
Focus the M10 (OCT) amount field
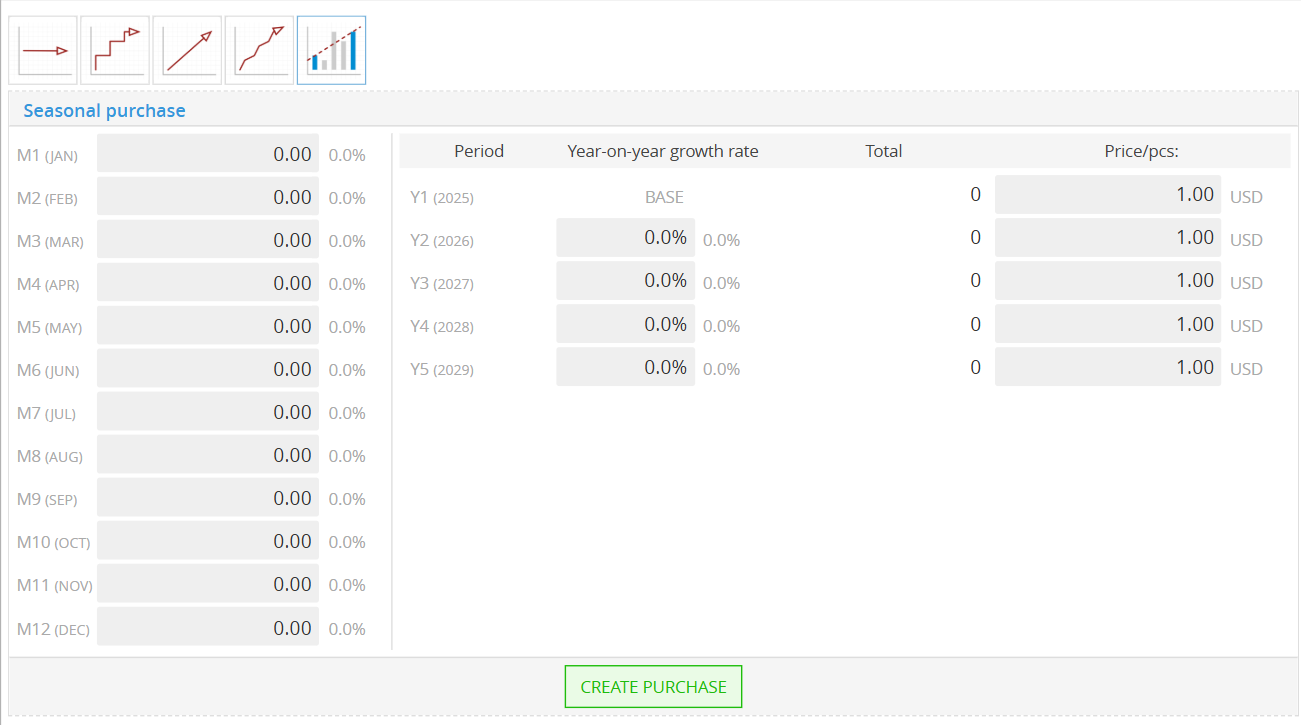click(208, 542)
